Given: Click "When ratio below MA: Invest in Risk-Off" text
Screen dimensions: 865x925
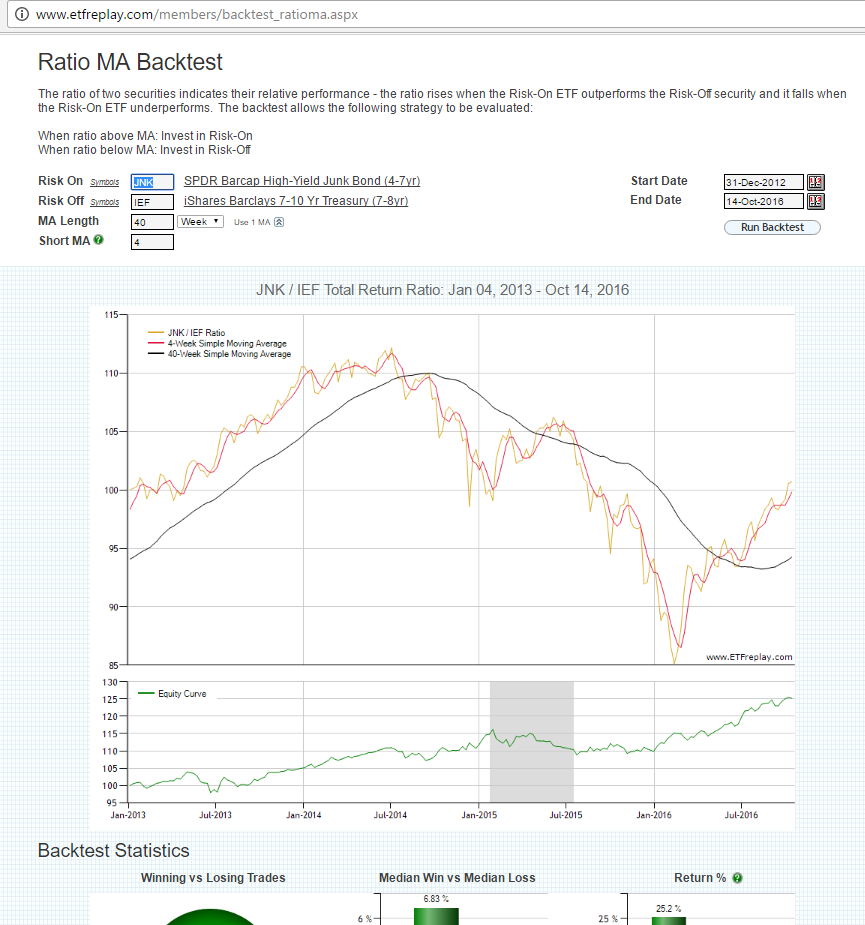Looking at the screenshot, I should 145,150.
